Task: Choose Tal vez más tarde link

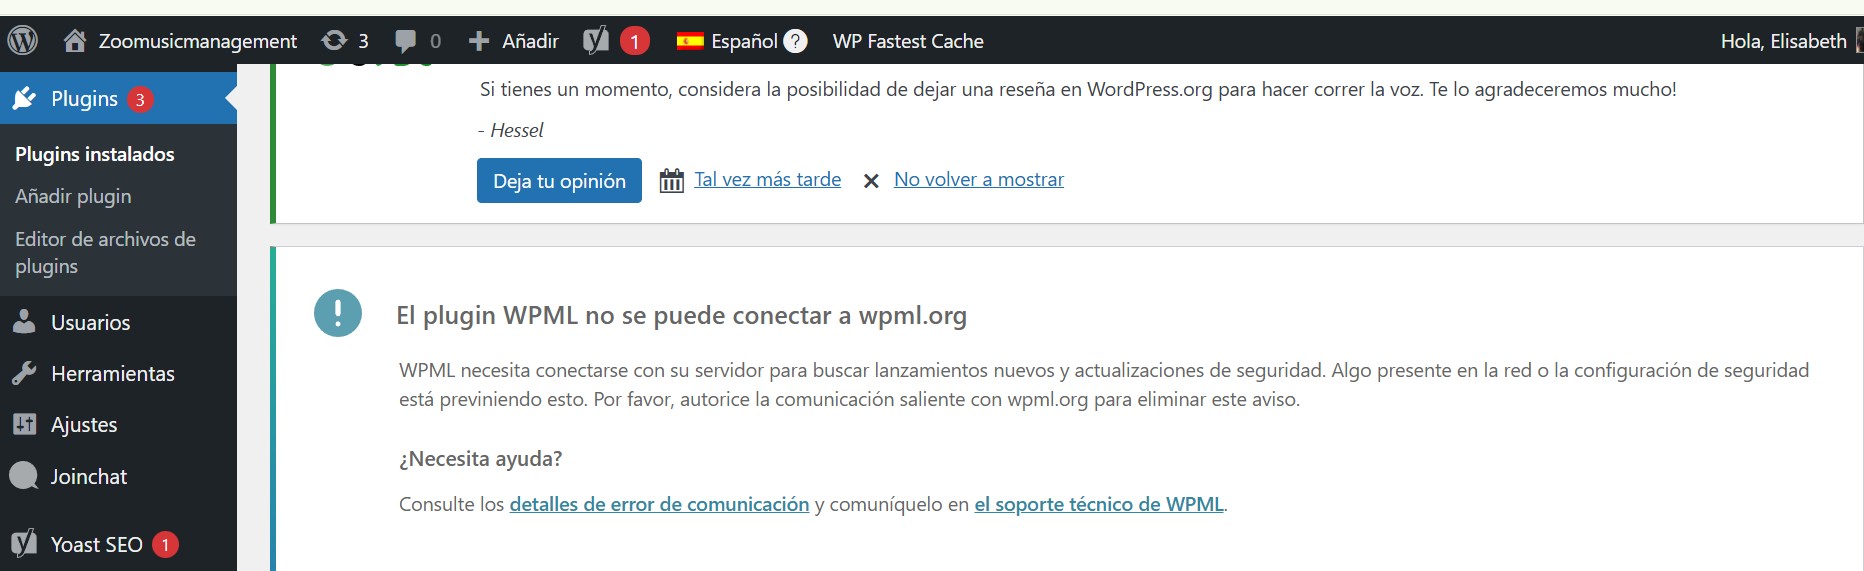Action: point(767,179)
